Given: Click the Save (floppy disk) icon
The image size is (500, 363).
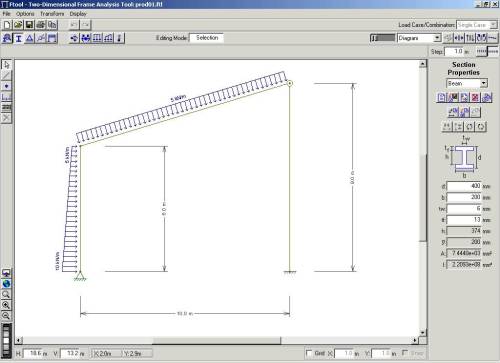Looking at the screenshot, I should (x=29, y=25).
